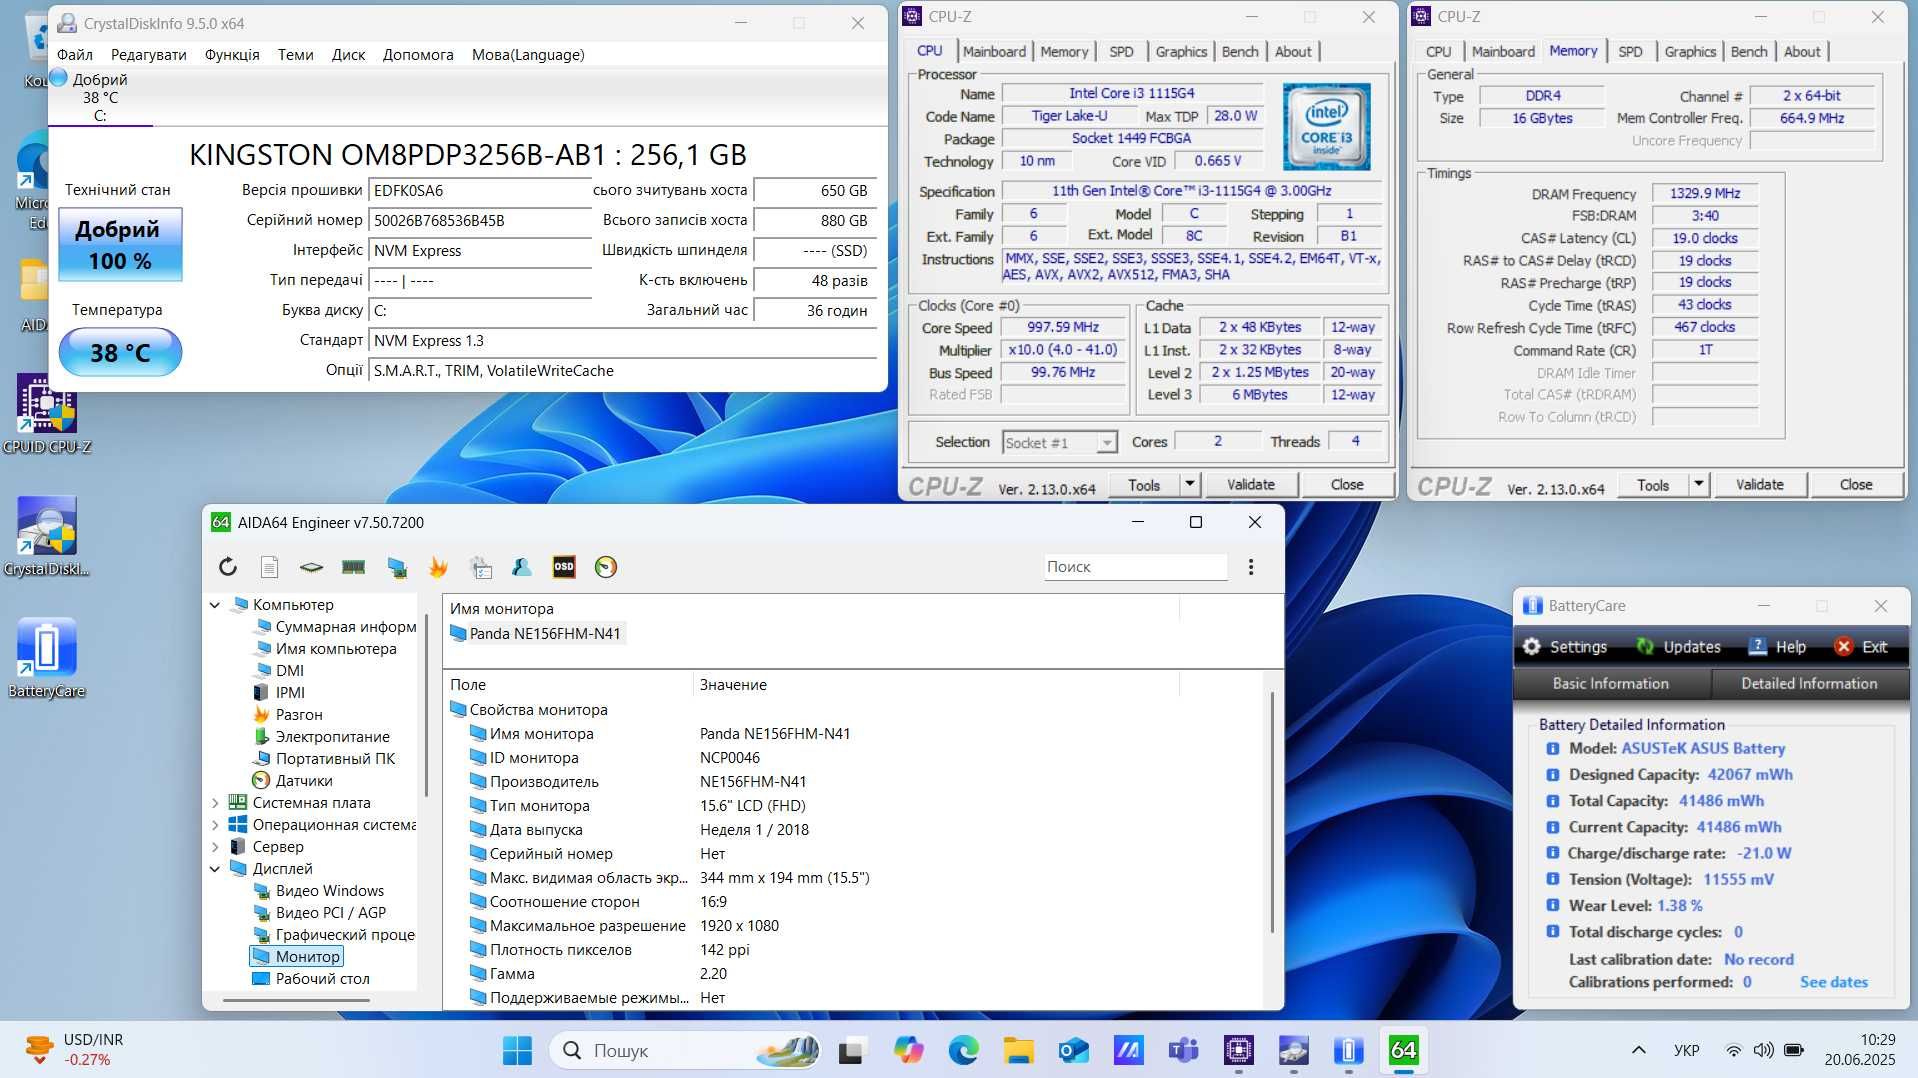Show hidden system tray icons chevron
The image size is (1918, 1078).
[x=1638, y=1050]
